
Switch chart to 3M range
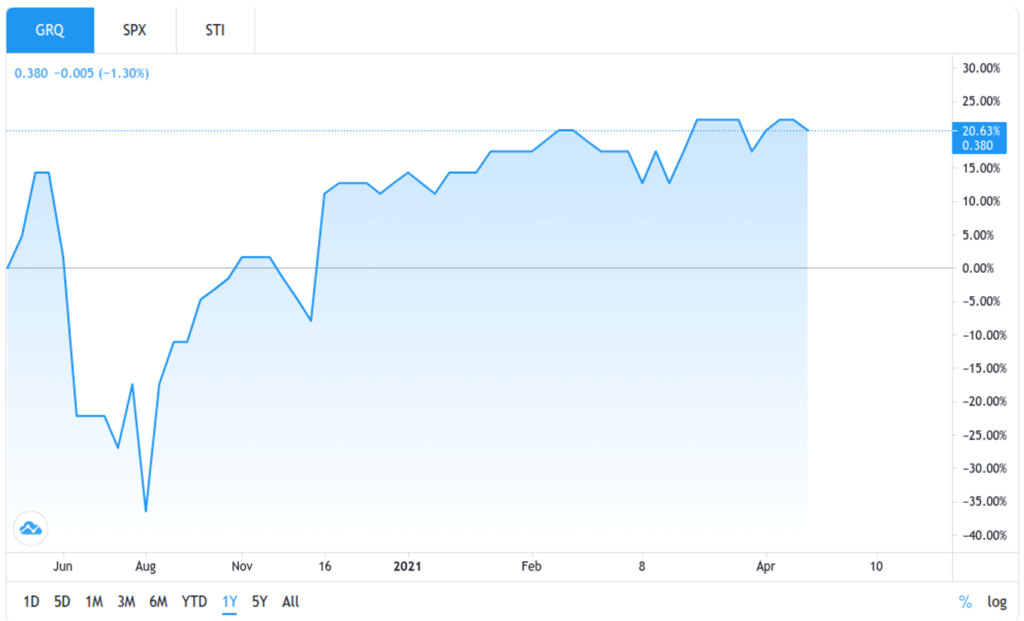126,602
